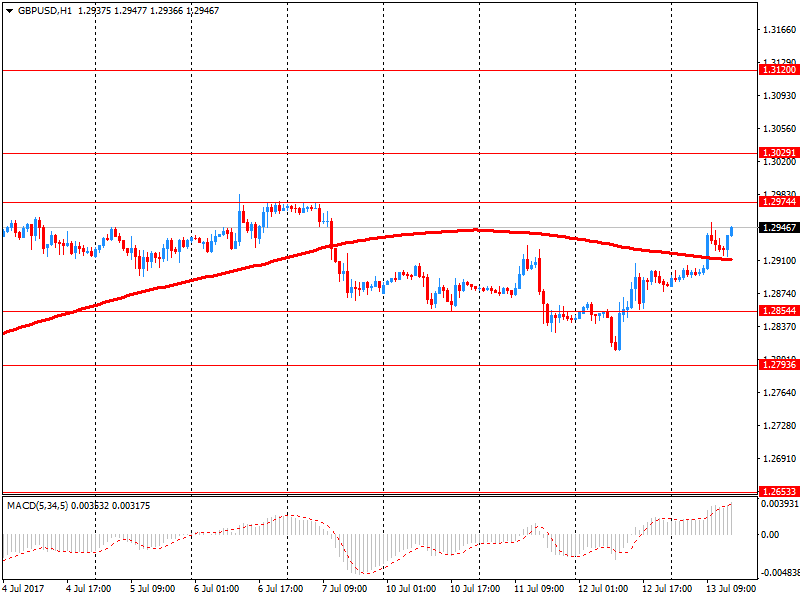Click the 4 Jul 2017 date label

click(23, 589)
